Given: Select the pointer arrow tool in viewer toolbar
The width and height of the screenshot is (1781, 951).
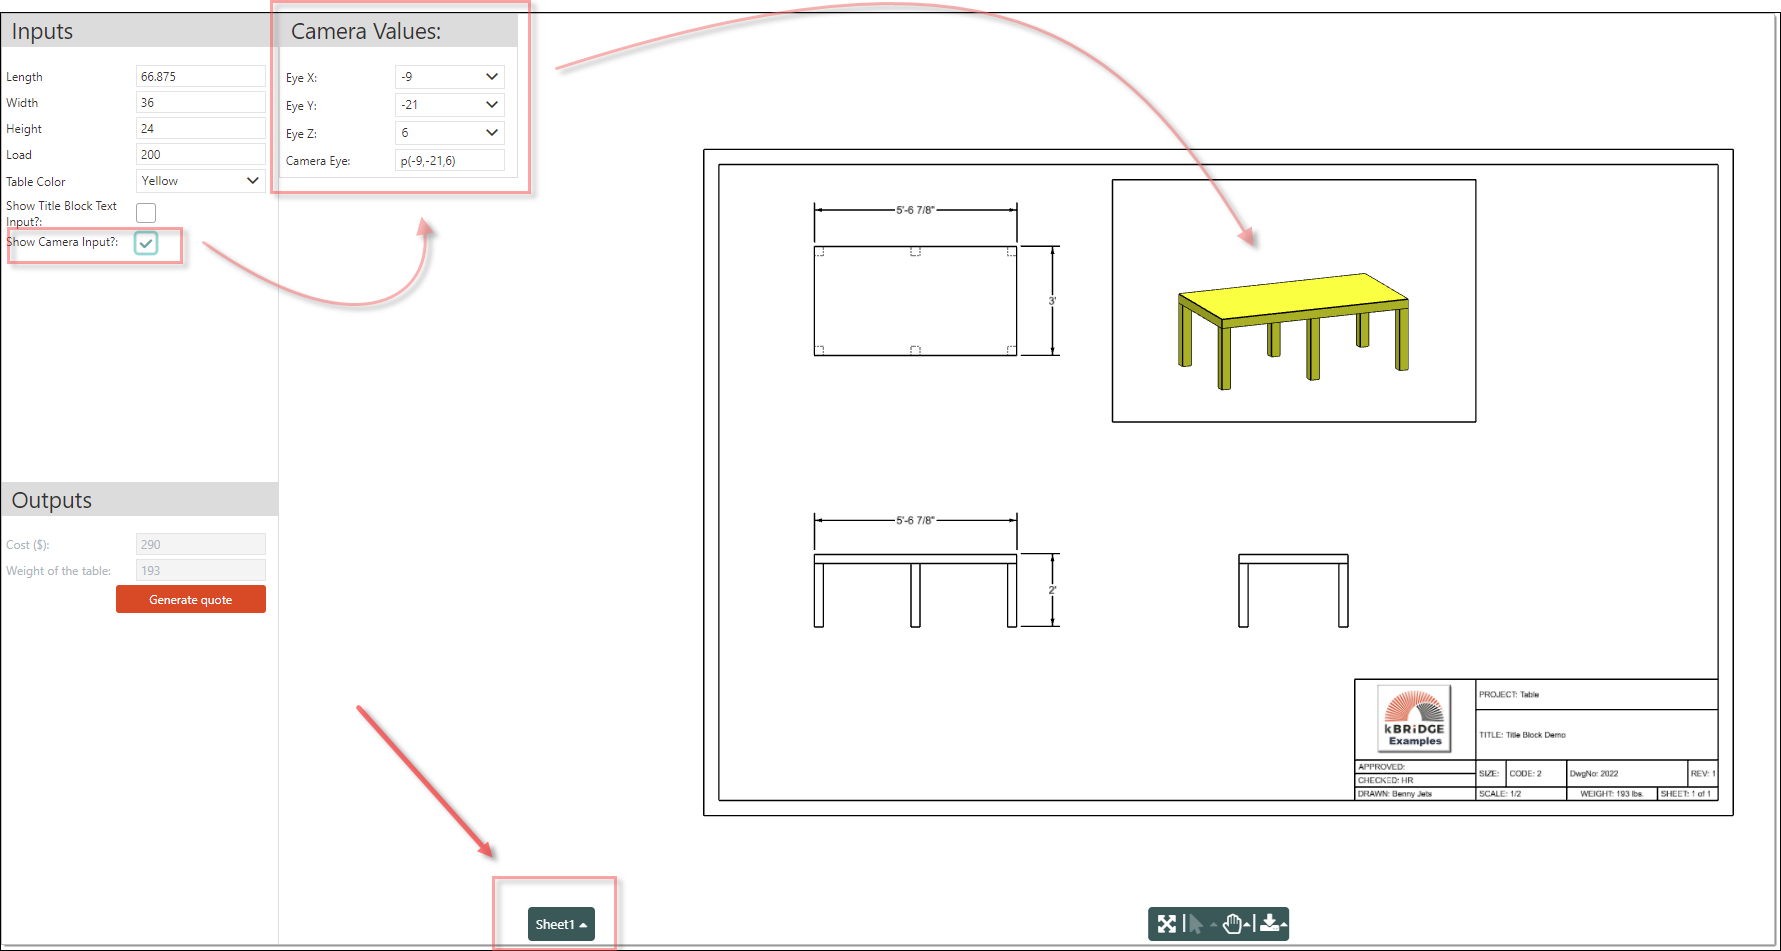Looking at the screenshot, I should 1196,924.
